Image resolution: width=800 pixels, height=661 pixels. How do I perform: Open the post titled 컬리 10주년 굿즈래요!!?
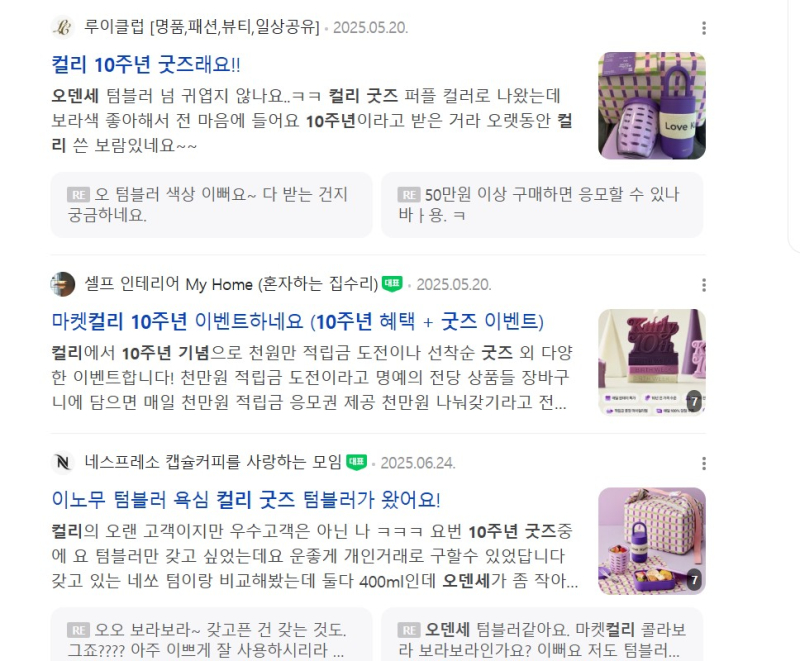click(146, 65)
